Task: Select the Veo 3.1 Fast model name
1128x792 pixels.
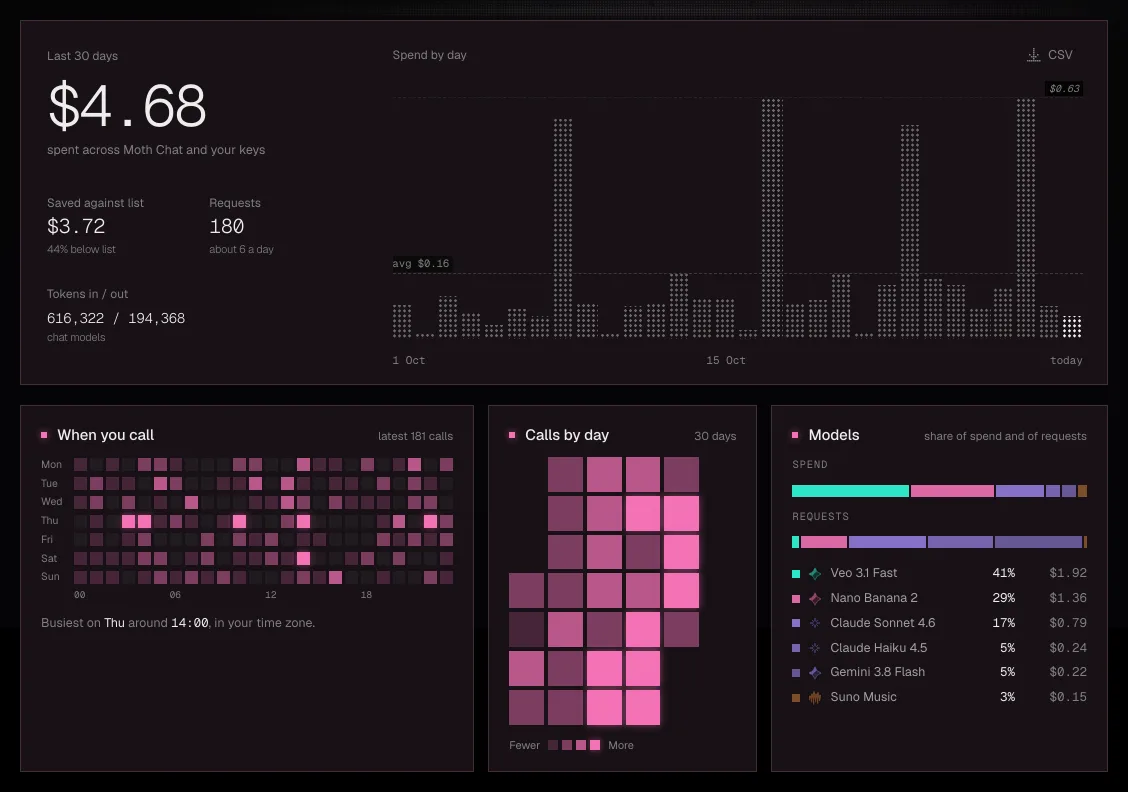Action: click(863, 573)
